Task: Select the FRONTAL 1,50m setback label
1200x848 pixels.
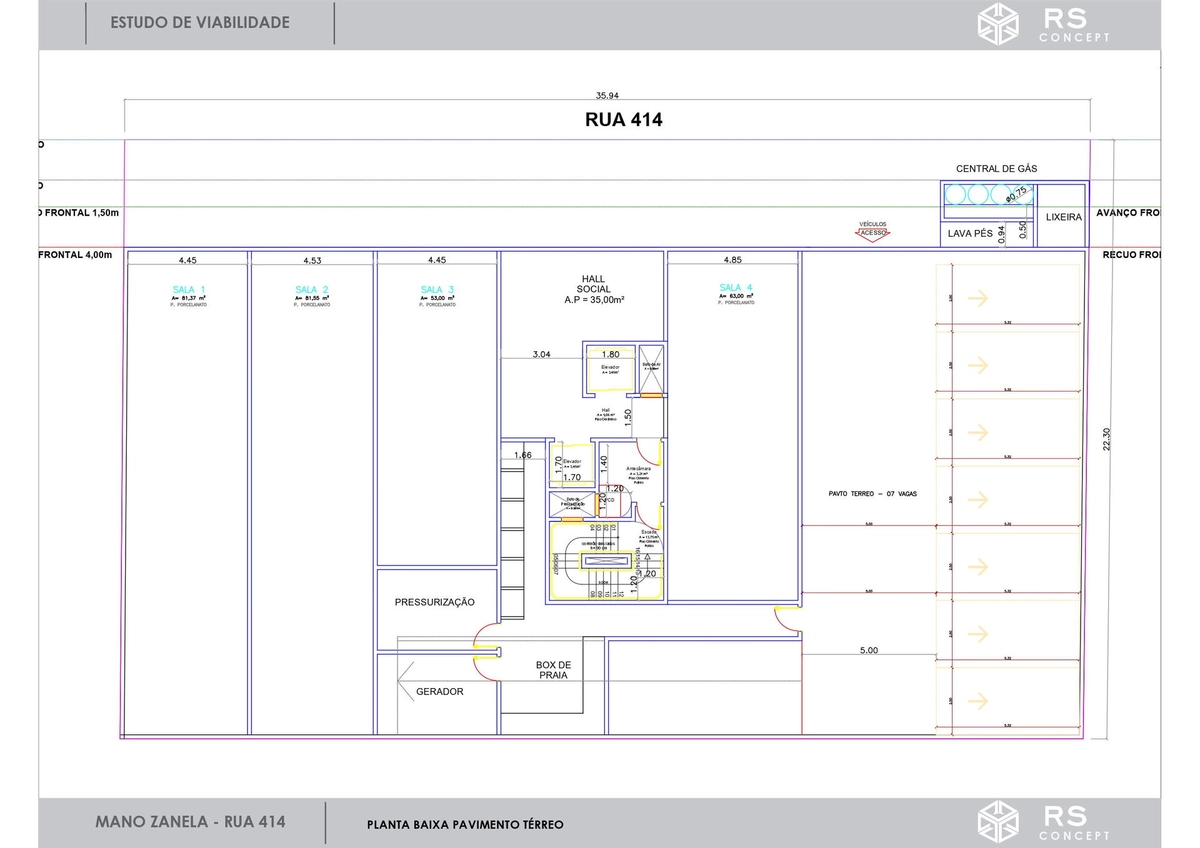Action: [80, 213]
